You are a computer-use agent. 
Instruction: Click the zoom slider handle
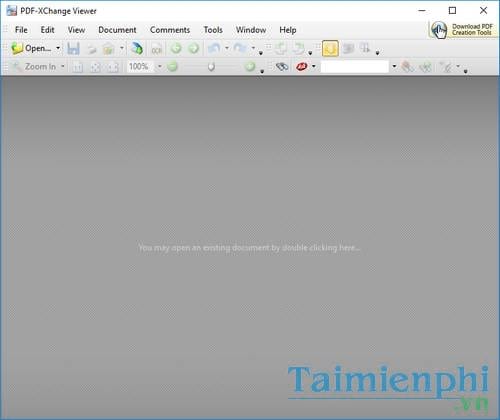211,67
